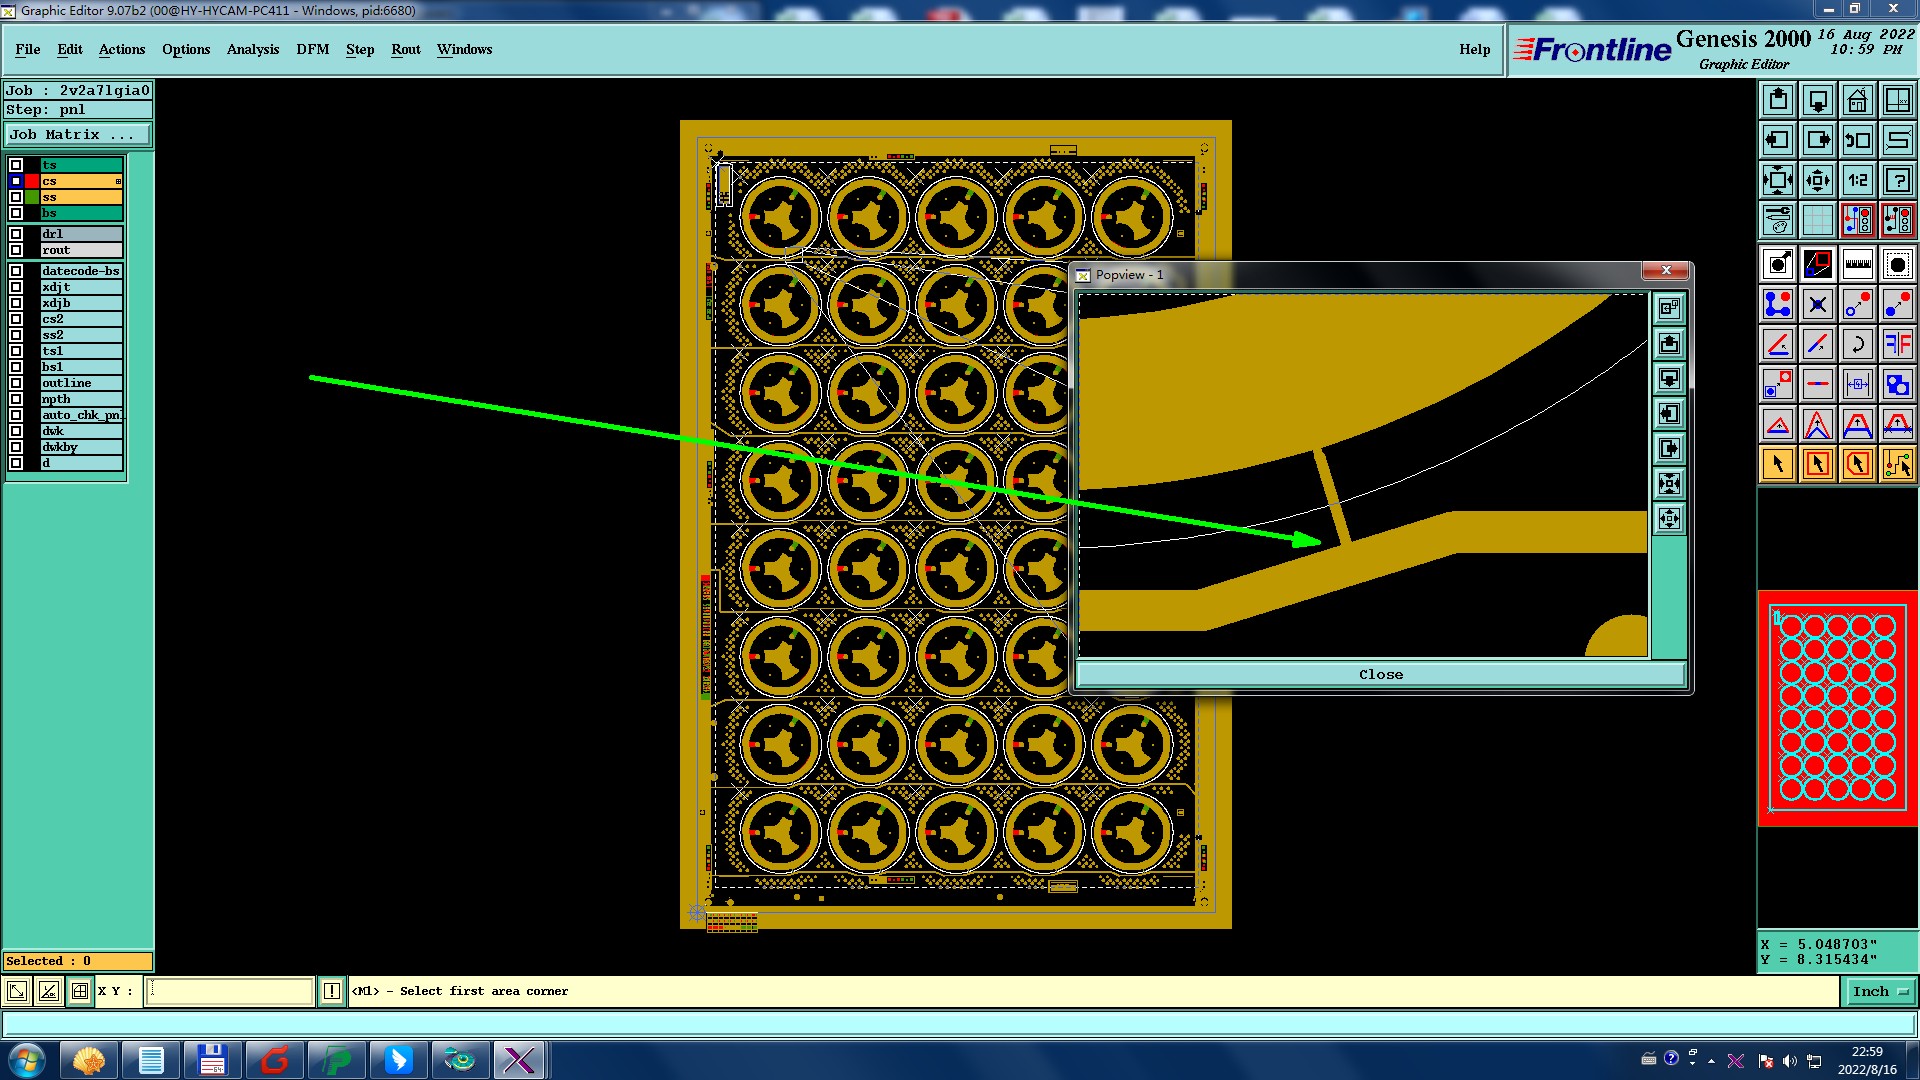Toggle the ts layer checkbox
1920x1080 pixels.
[16, 165]
